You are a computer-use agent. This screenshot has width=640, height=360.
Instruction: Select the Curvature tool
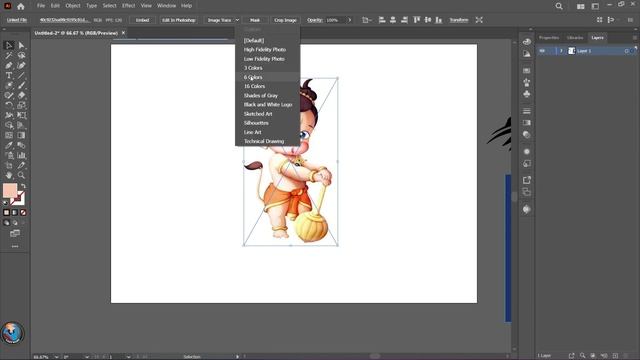point(21,65)
